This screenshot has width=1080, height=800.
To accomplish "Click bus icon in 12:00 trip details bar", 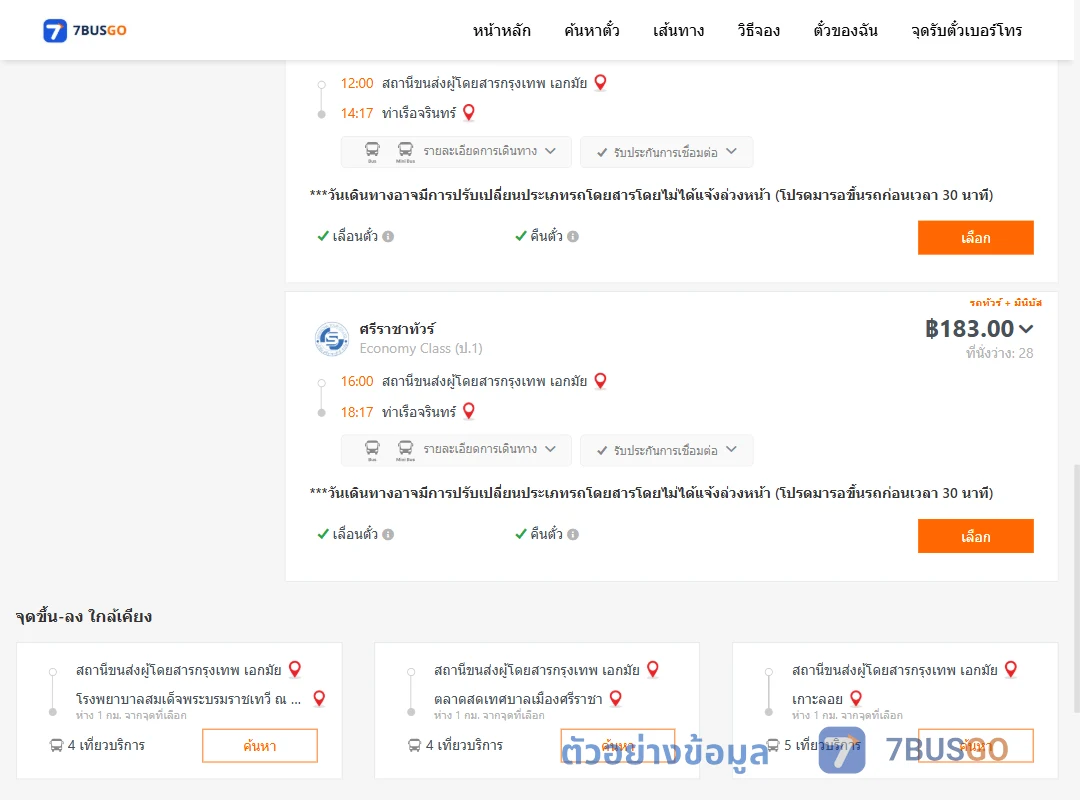I will coord(372,152).
